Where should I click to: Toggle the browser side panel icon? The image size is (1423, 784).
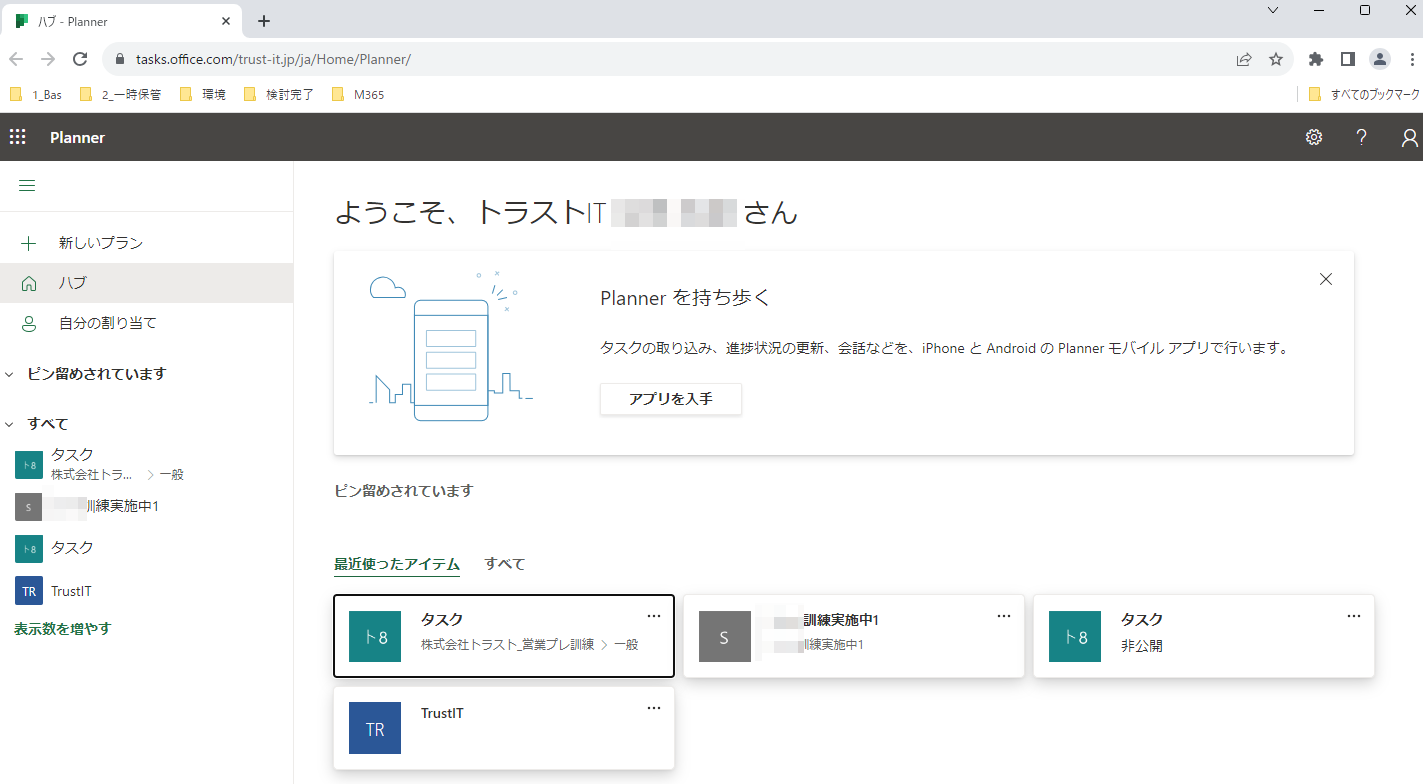1348,59
